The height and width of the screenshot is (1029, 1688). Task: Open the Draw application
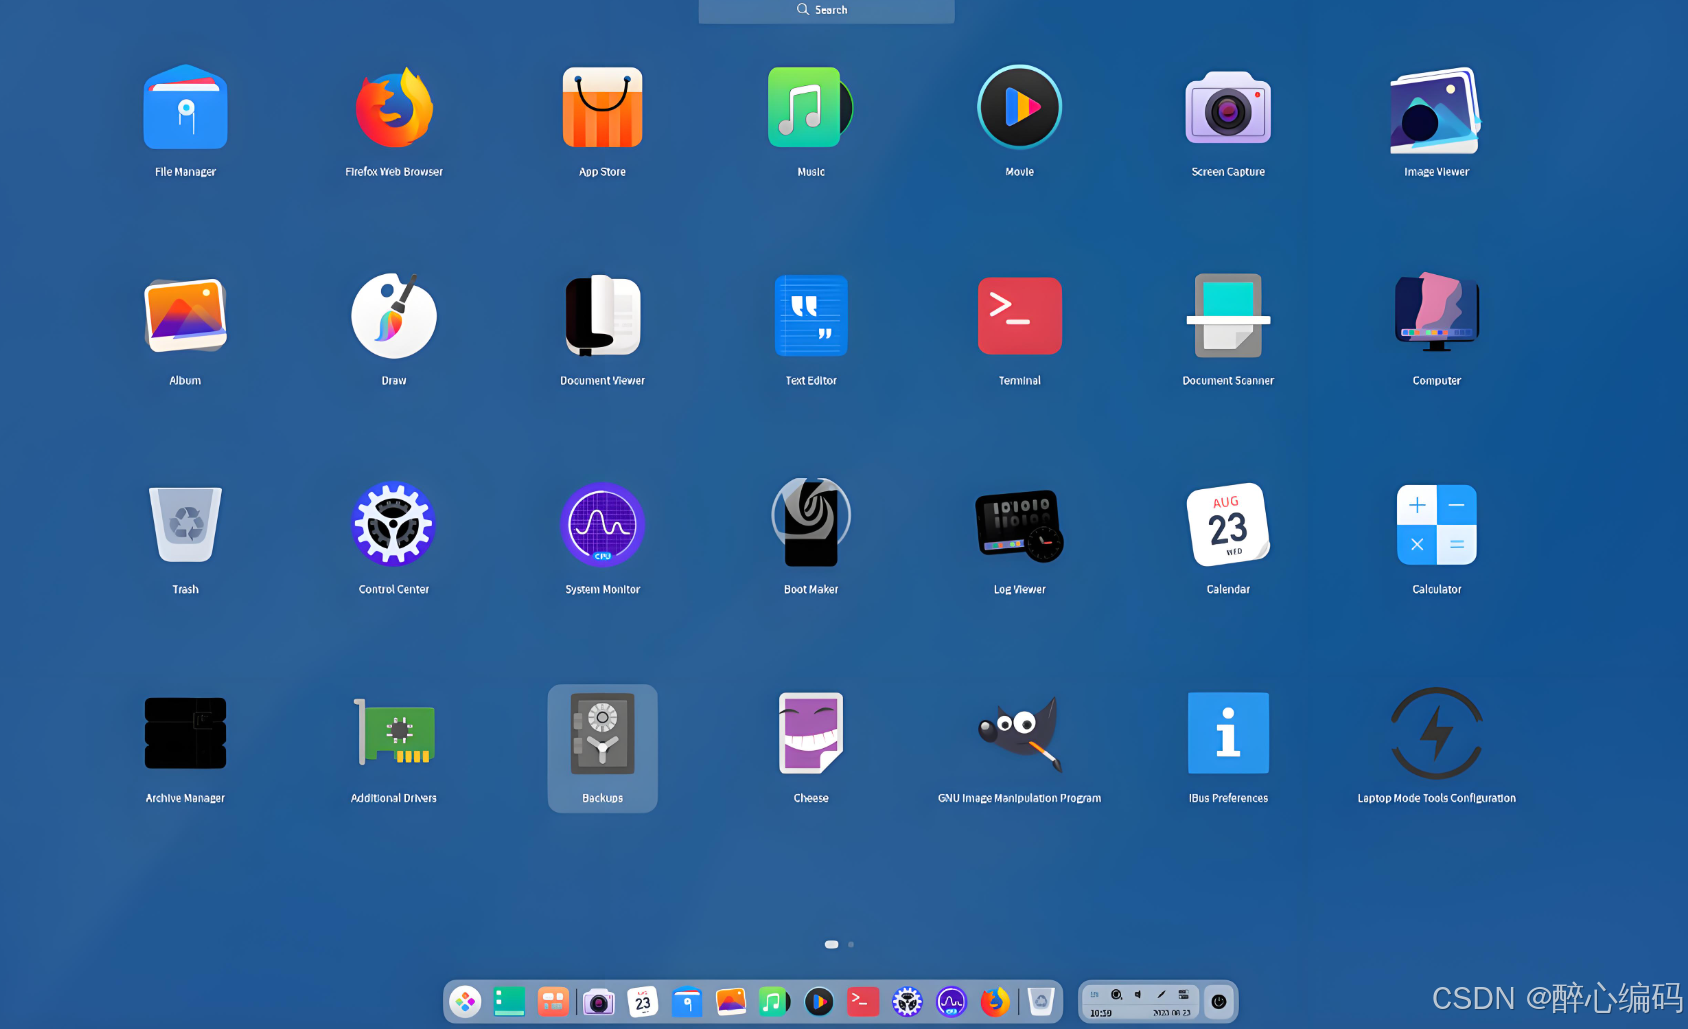(394, 318)
